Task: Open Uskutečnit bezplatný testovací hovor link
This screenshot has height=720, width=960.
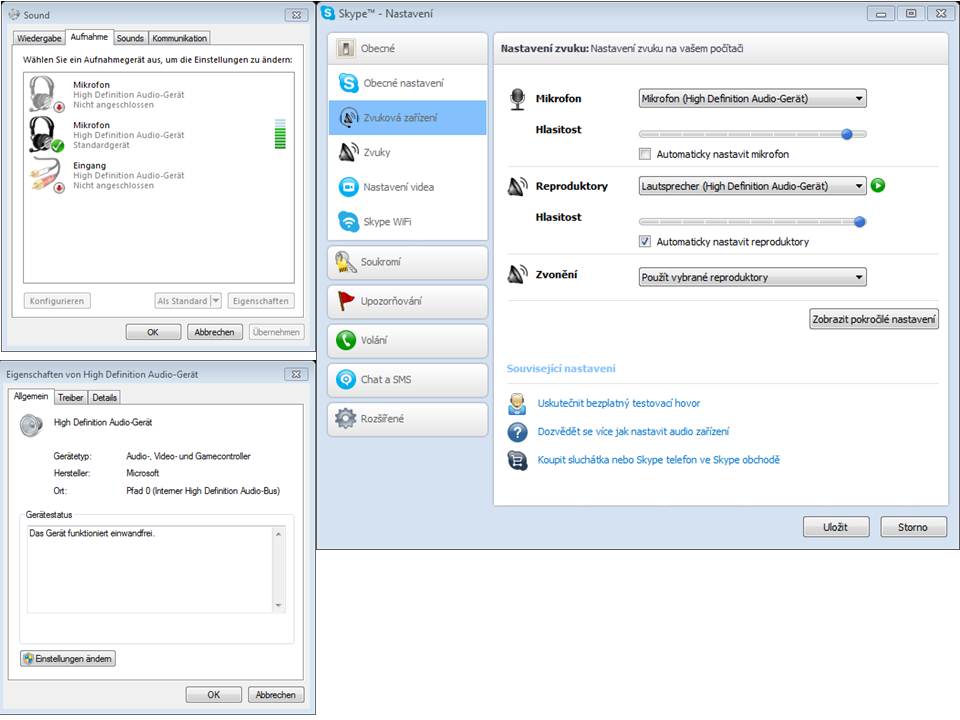Action: pos(618,403)
